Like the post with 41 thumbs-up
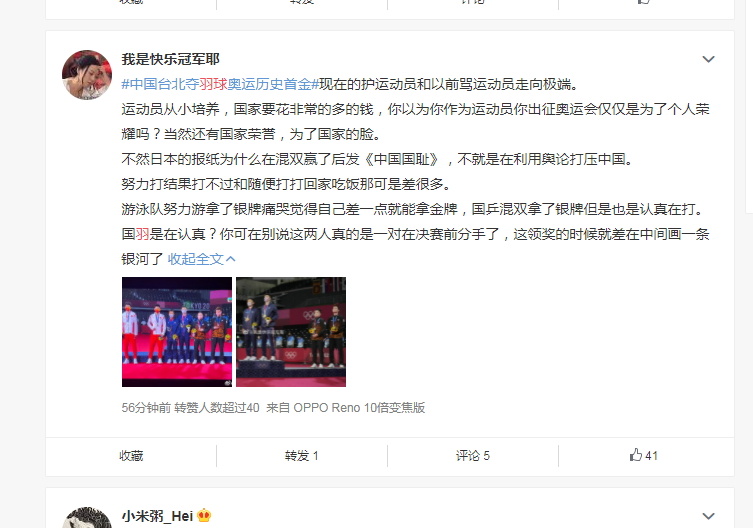Screen dimensions: 753x528 [x=643, y=455]
